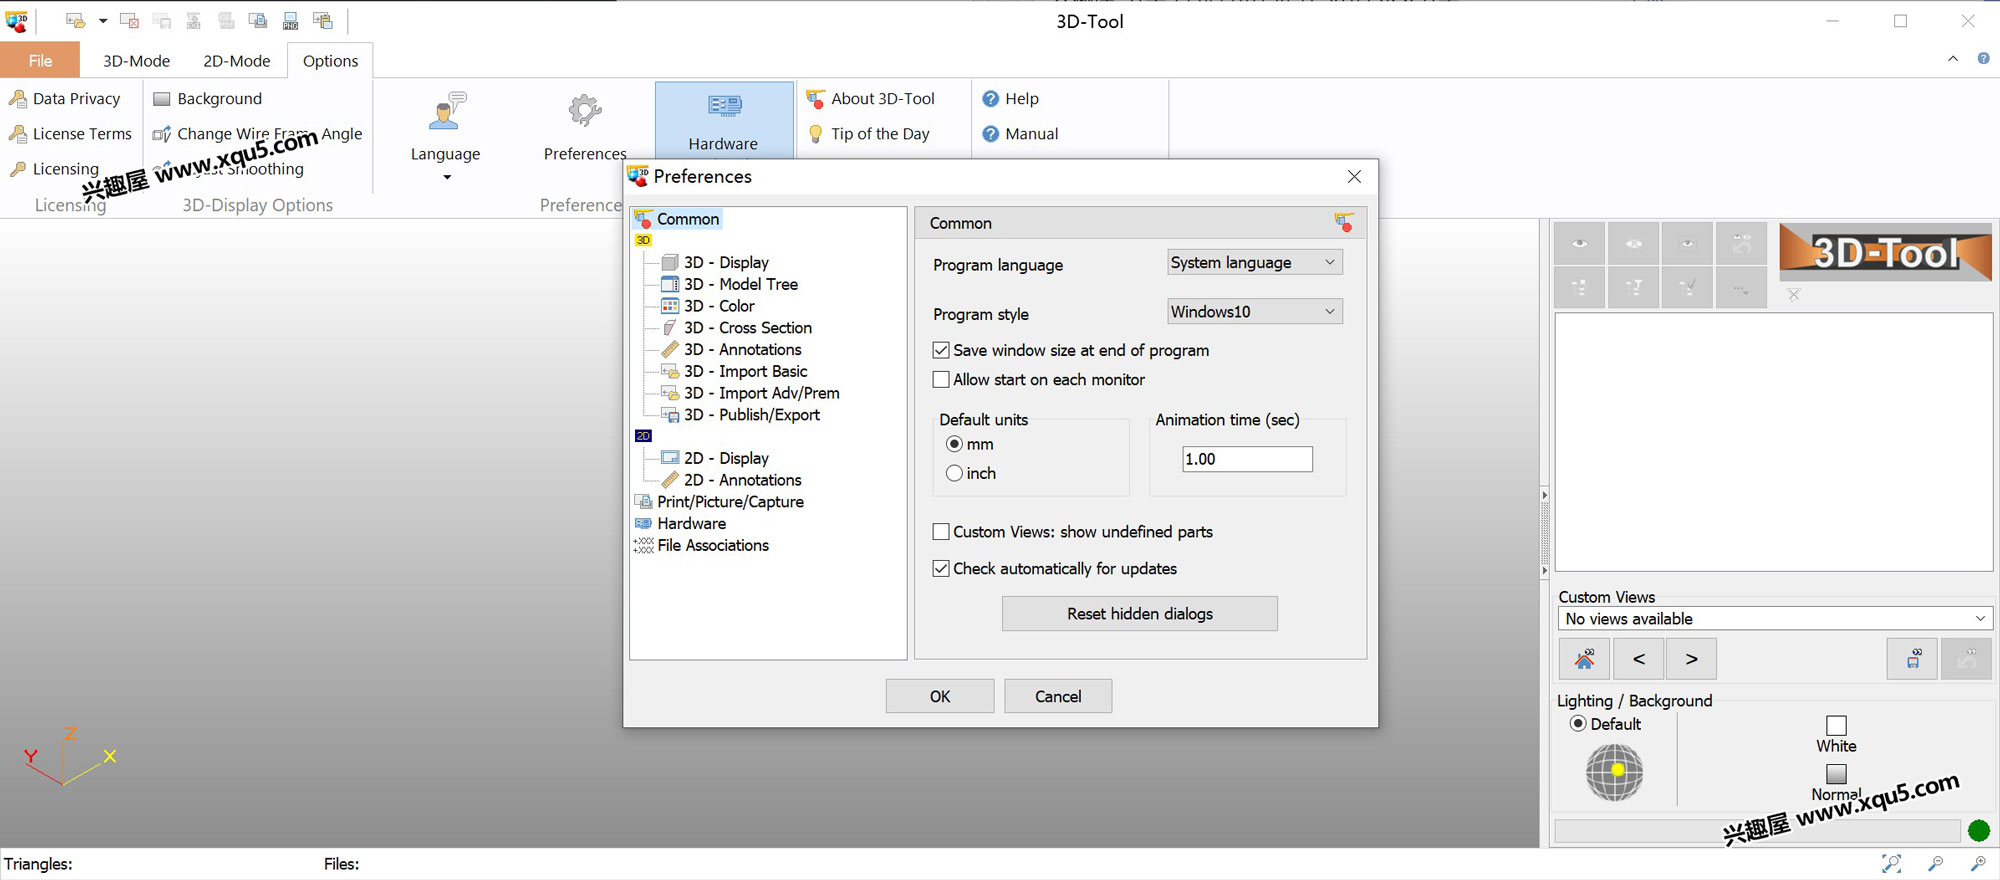
Task: Open the Manual from the ribbon
Action: pyautogui.click(x=1020, y=133)
